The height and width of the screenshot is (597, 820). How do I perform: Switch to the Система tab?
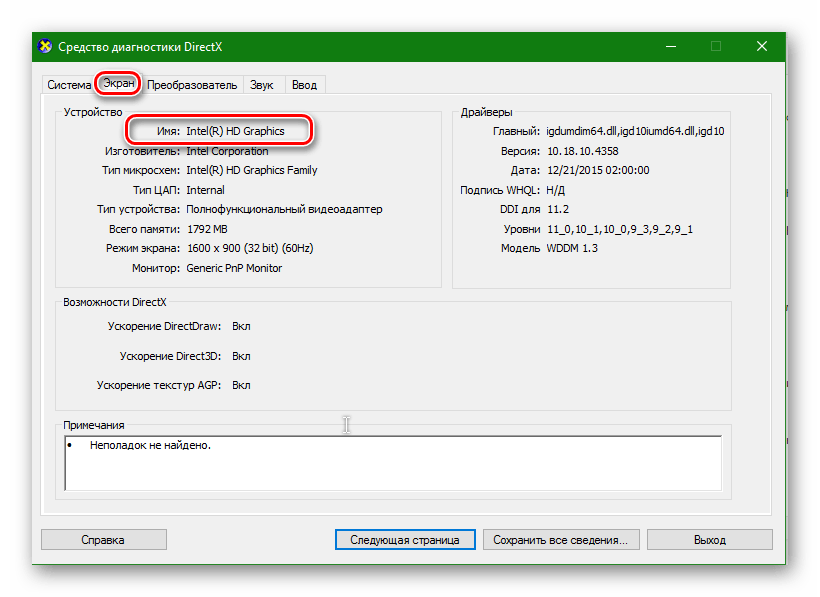click(x=69, y=85)
